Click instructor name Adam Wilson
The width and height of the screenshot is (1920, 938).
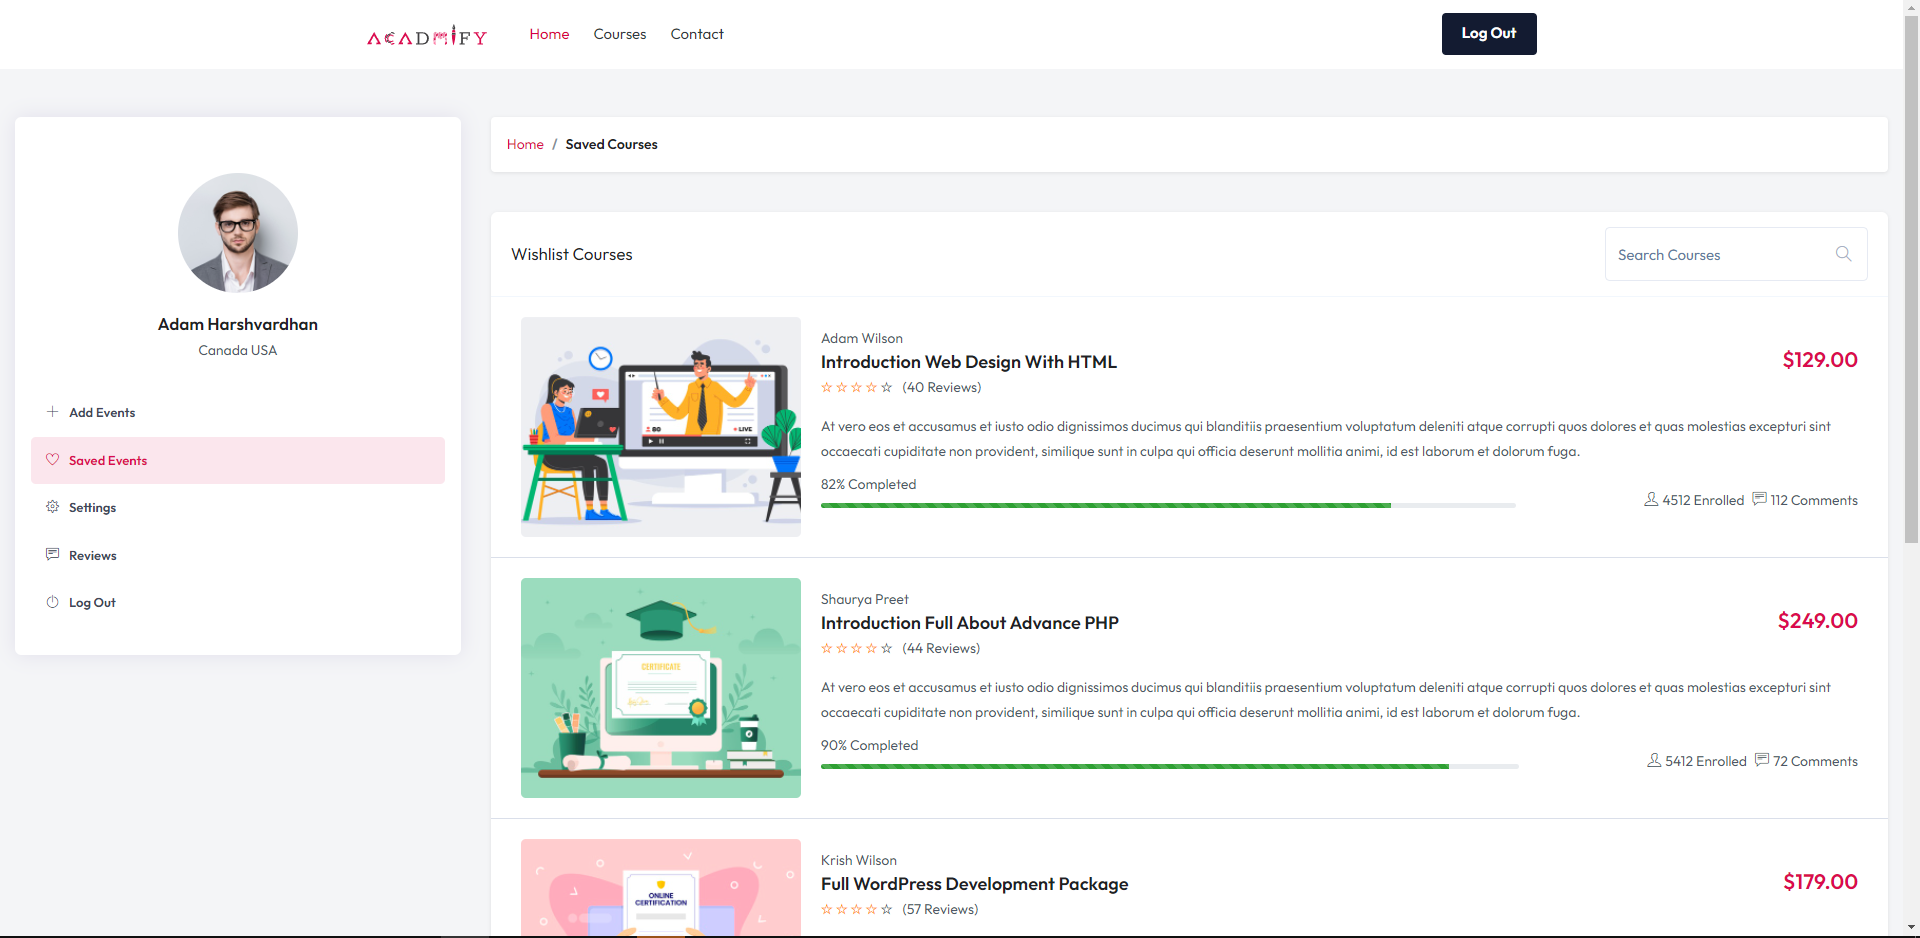click(862, 338)
